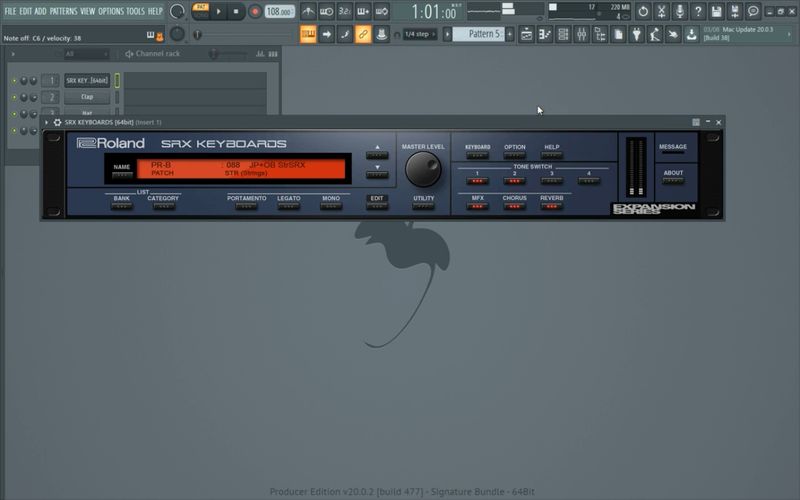Click the red Record button
The width and height of the screenshot is (800, 500).
point(255,11)
